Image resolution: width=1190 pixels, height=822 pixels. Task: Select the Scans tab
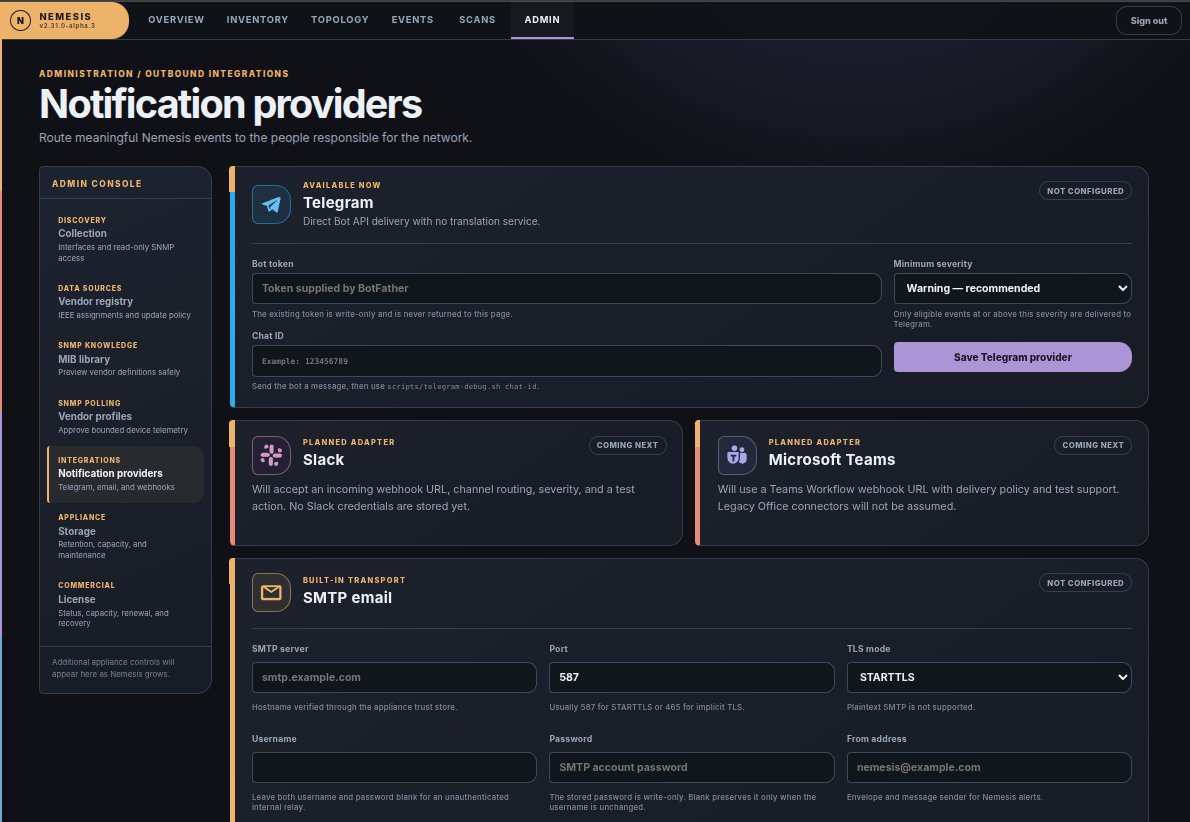coord(477,20)
